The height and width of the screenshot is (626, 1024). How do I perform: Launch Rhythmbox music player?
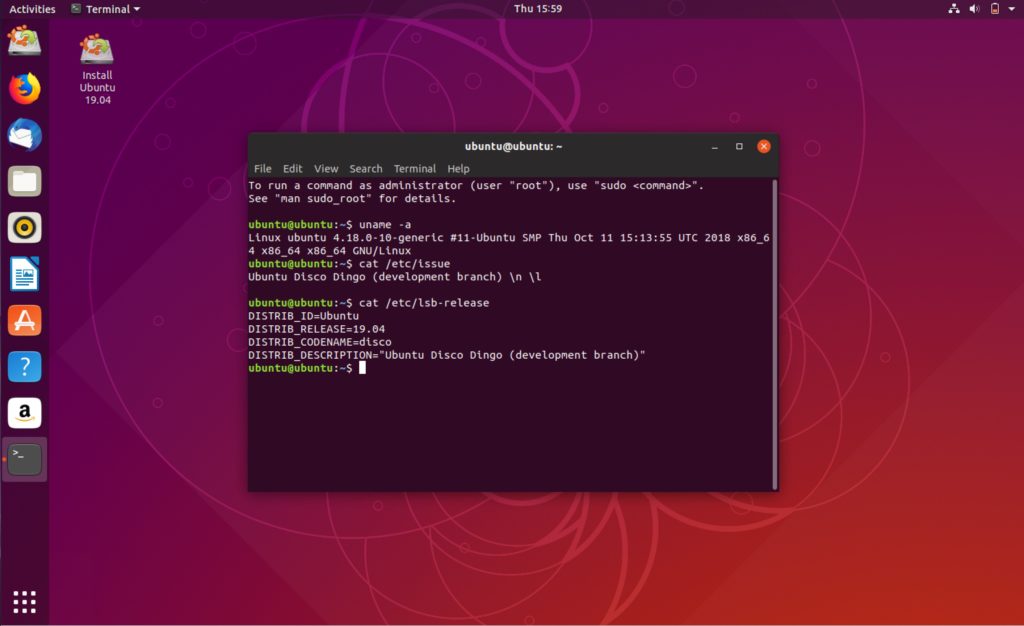pyautogui.click(x=24, y=228)
